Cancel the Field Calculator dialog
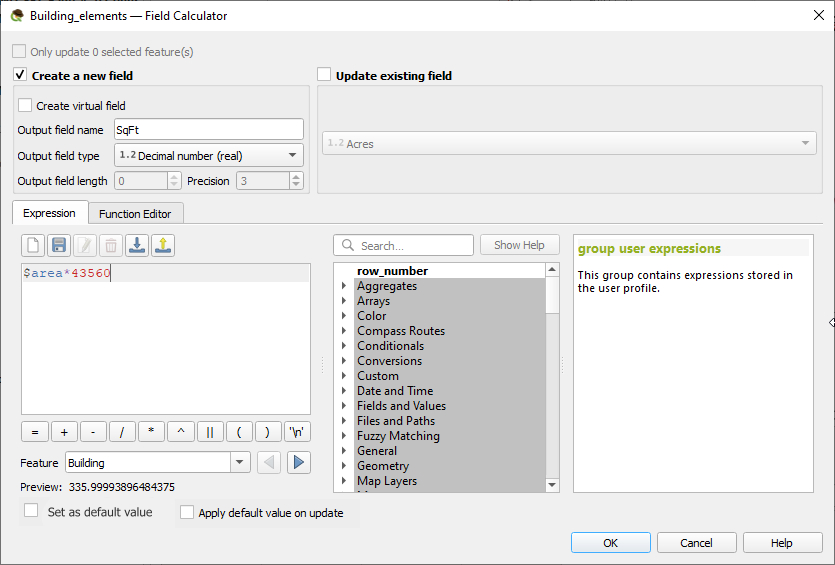 696,543
